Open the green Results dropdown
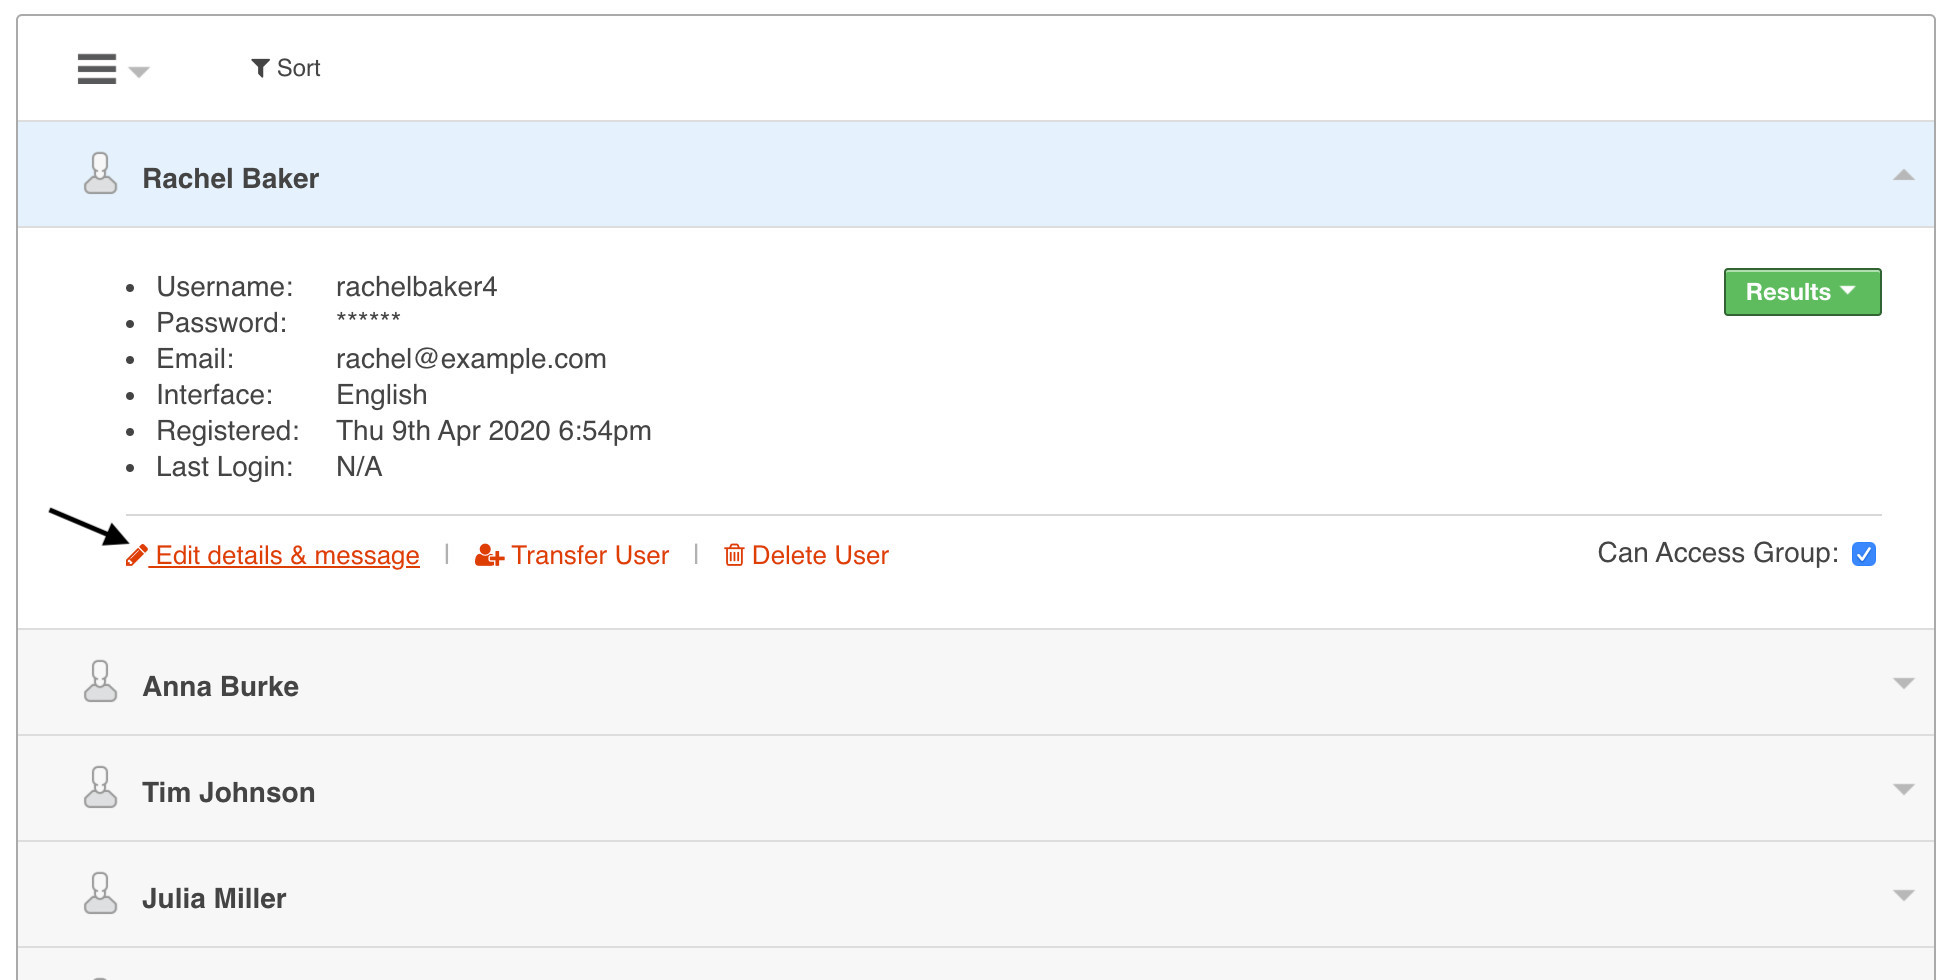The image size is (1952, 980). (x=1802, y=292)
